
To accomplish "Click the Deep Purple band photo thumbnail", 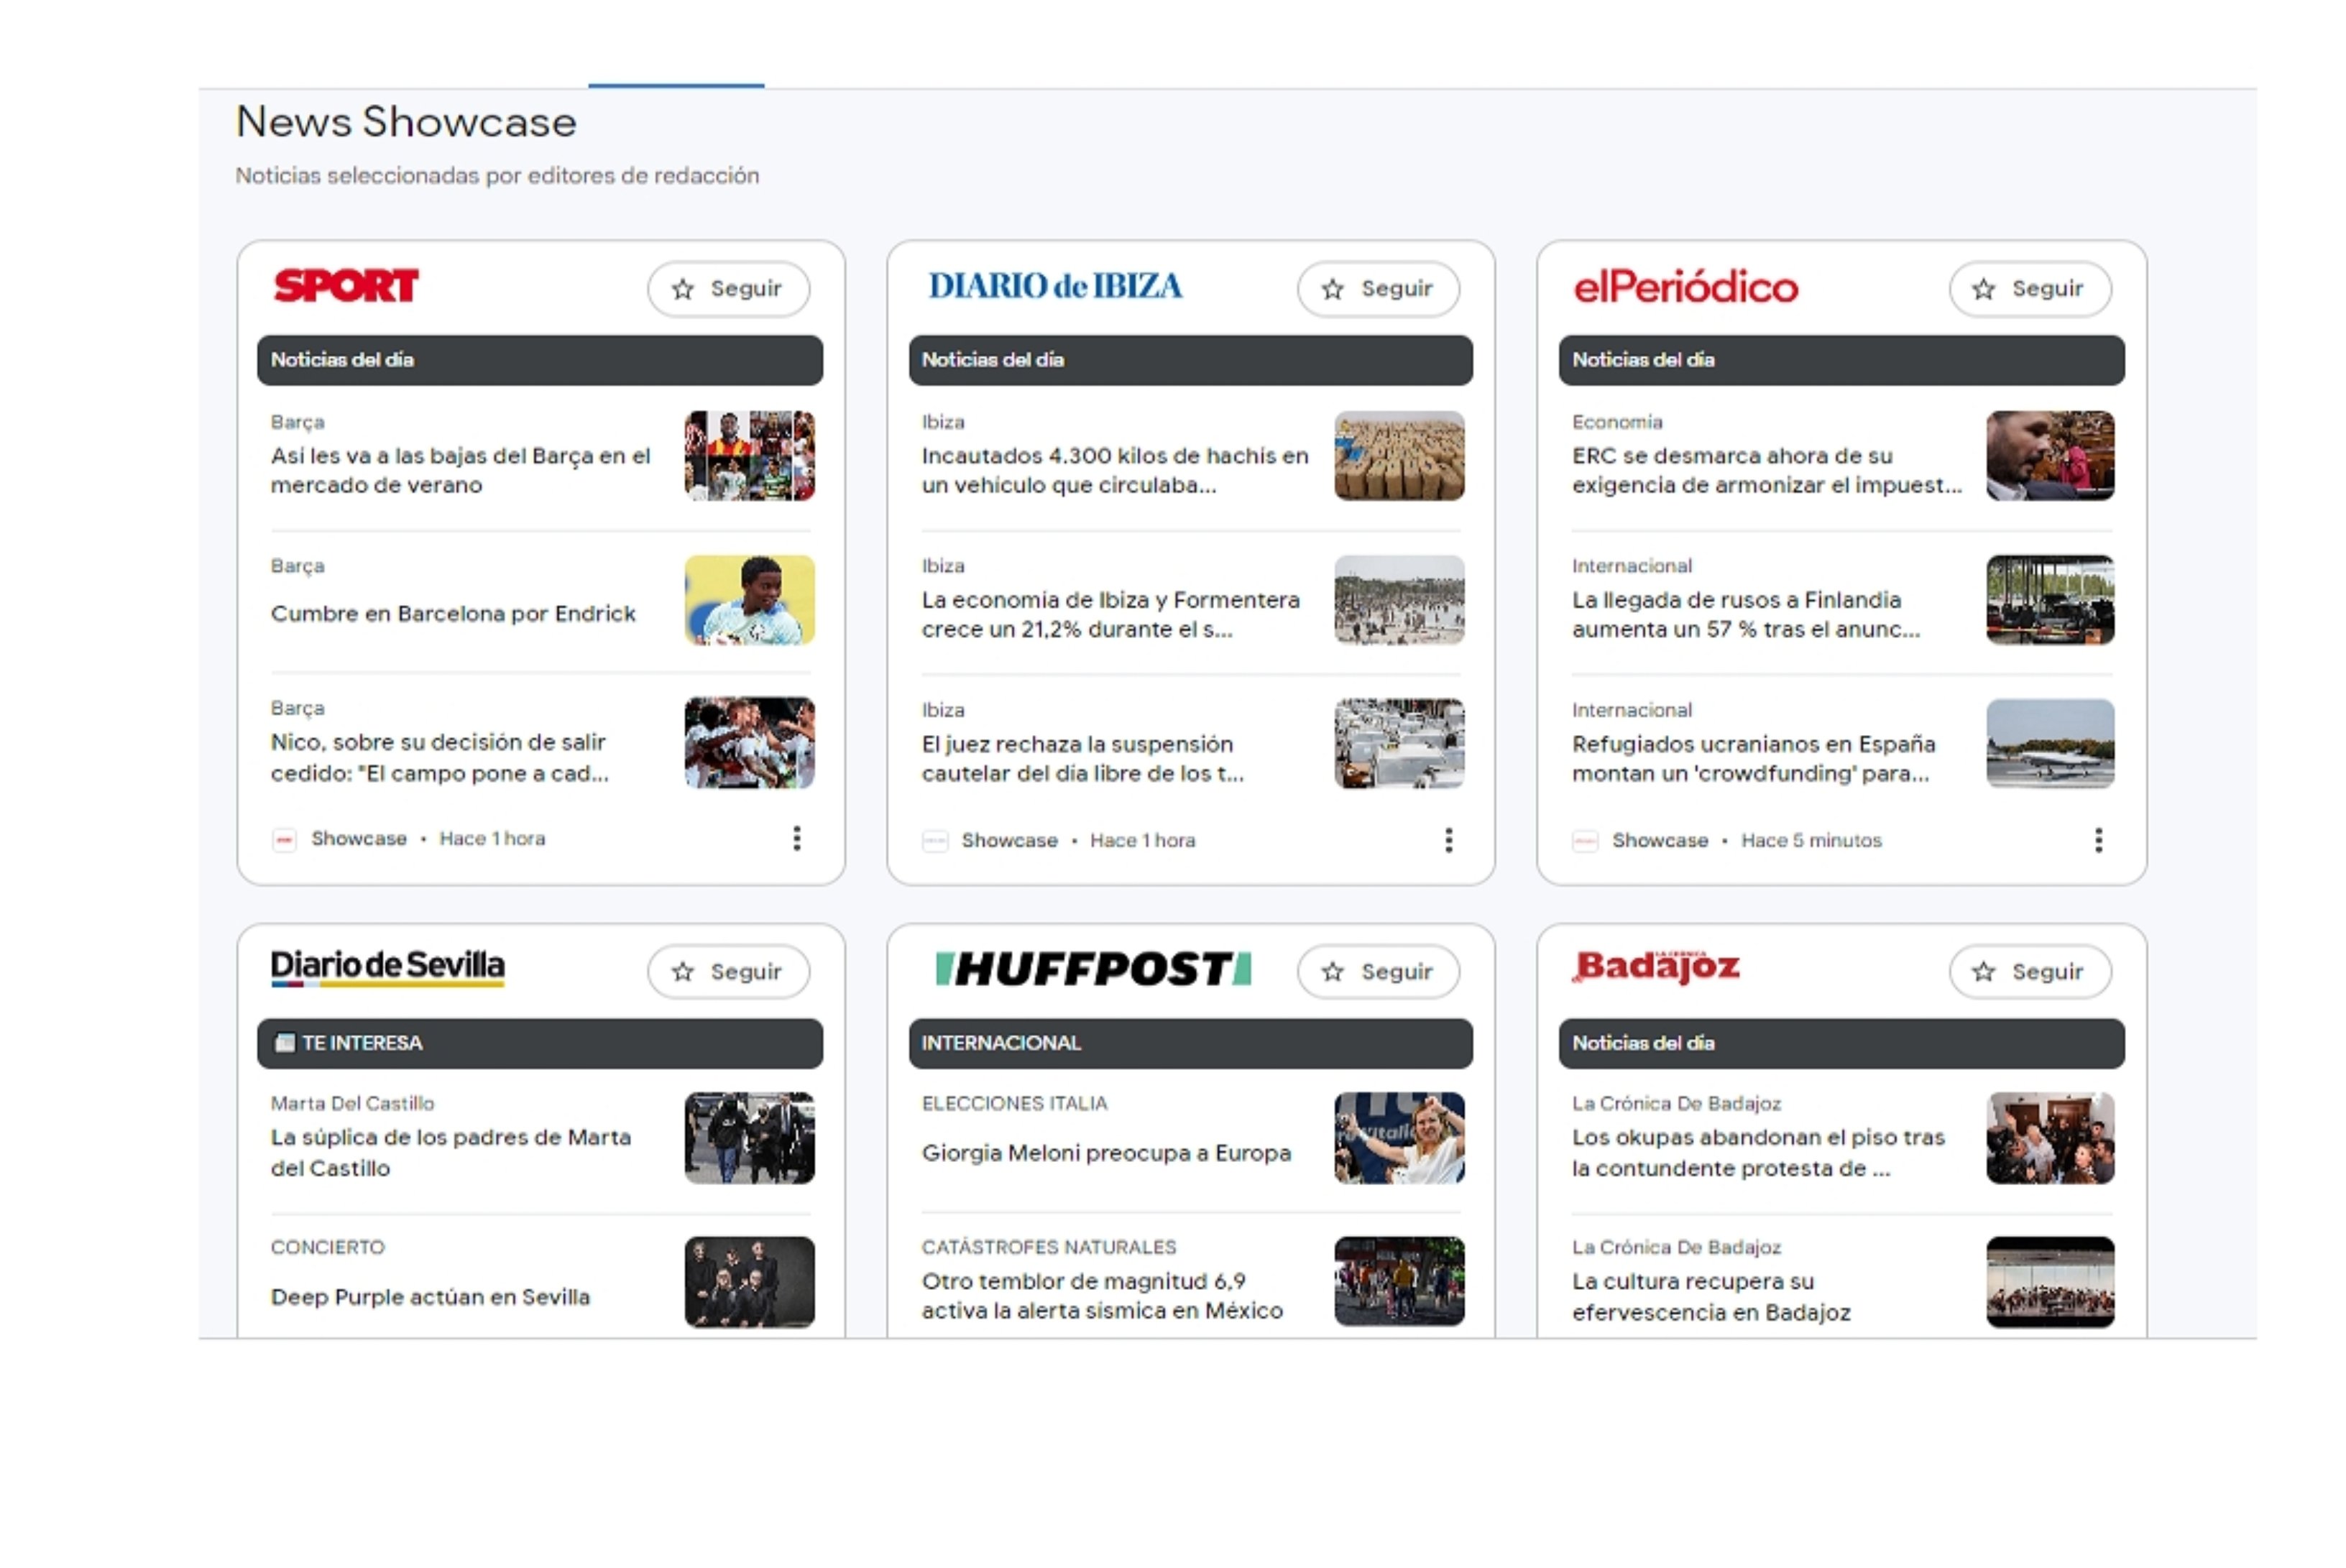I will point(749,1282).
